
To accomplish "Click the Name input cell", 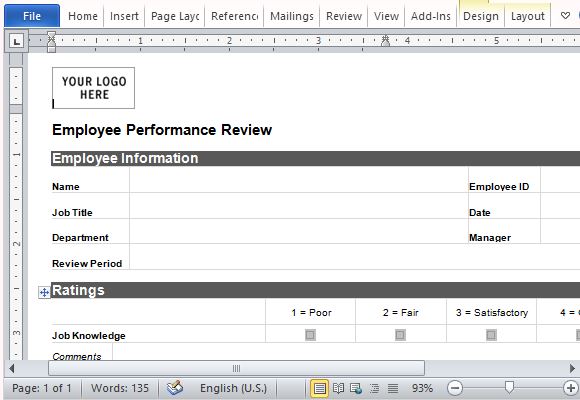I will pyautogui.click(x=299, y=180).
